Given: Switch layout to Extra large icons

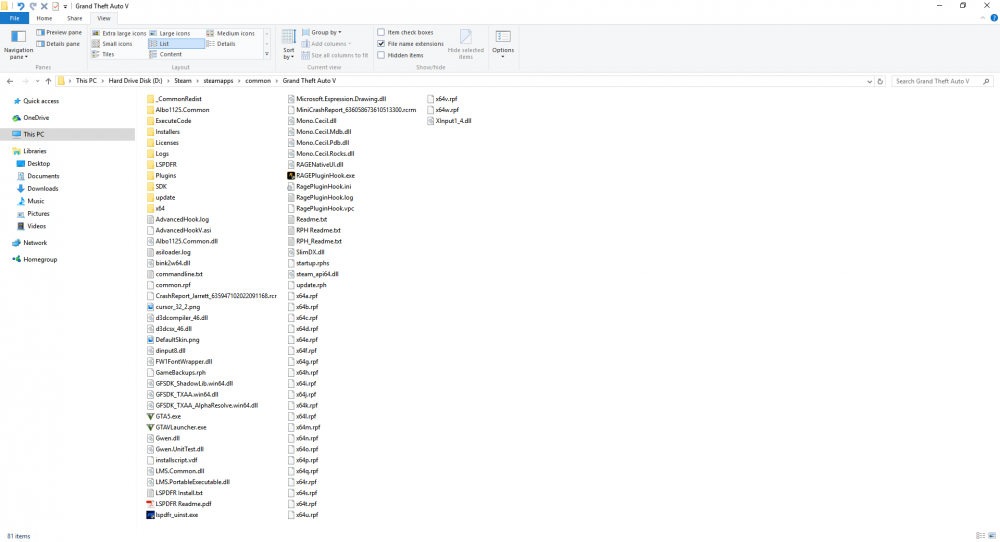Looking at the screenshot, I should tap(119, 33).
